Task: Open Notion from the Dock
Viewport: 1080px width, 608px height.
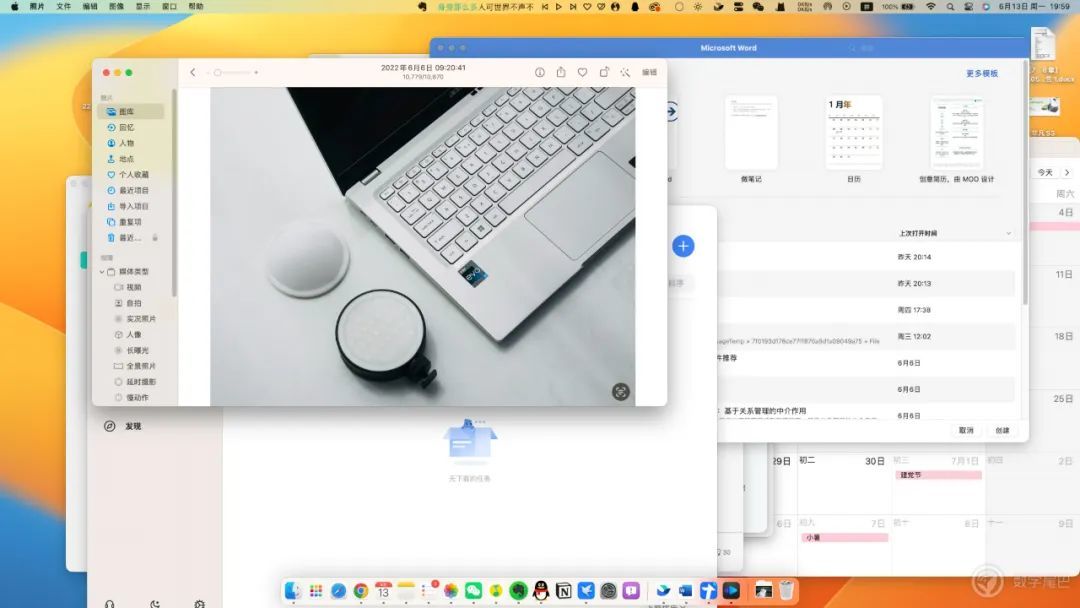Action: 563,591
